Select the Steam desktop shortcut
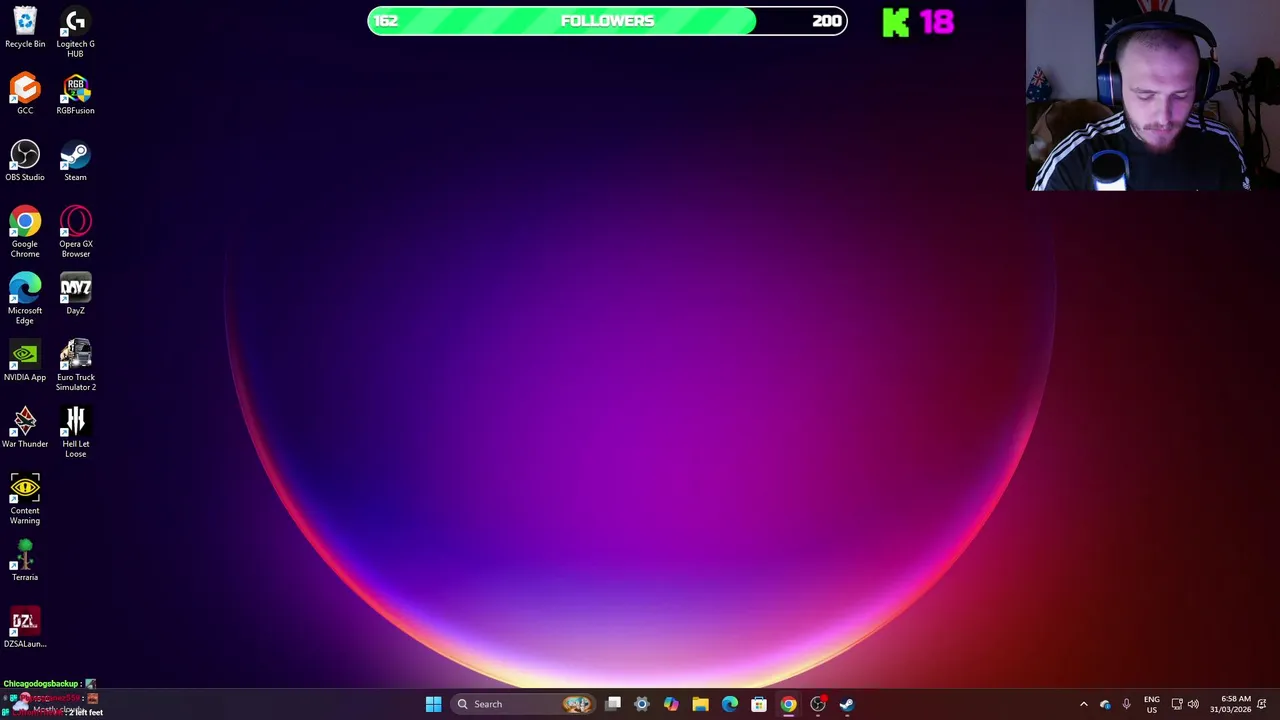The width and height of the screenshot is (1280, 720). click(x=75, y=161)
